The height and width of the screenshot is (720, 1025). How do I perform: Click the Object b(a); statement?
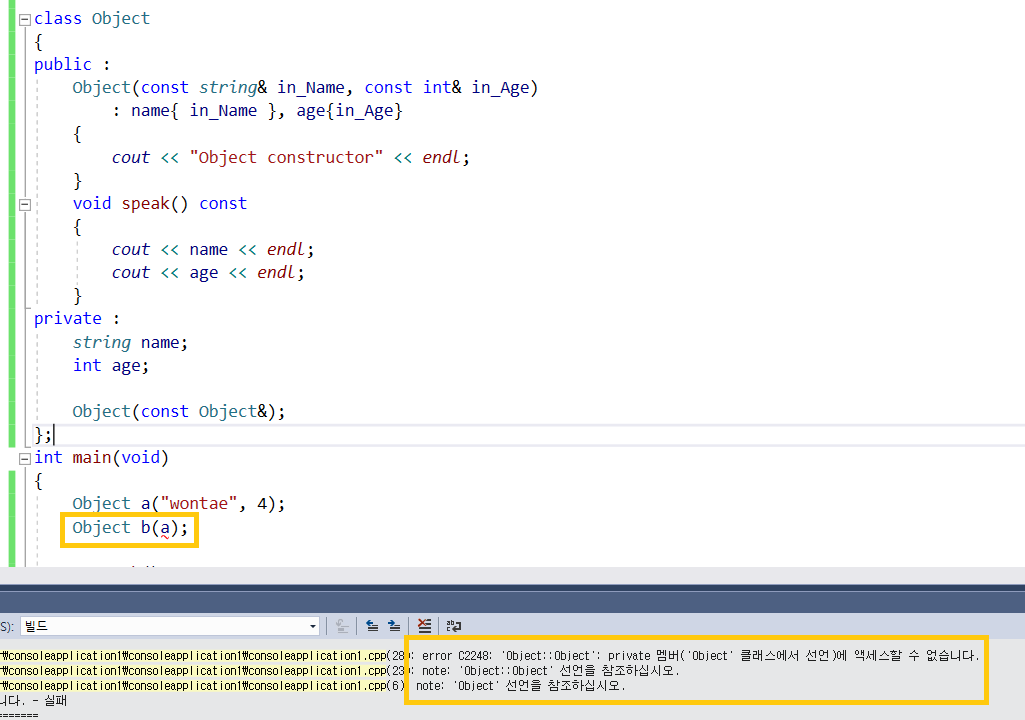point(129,528)
